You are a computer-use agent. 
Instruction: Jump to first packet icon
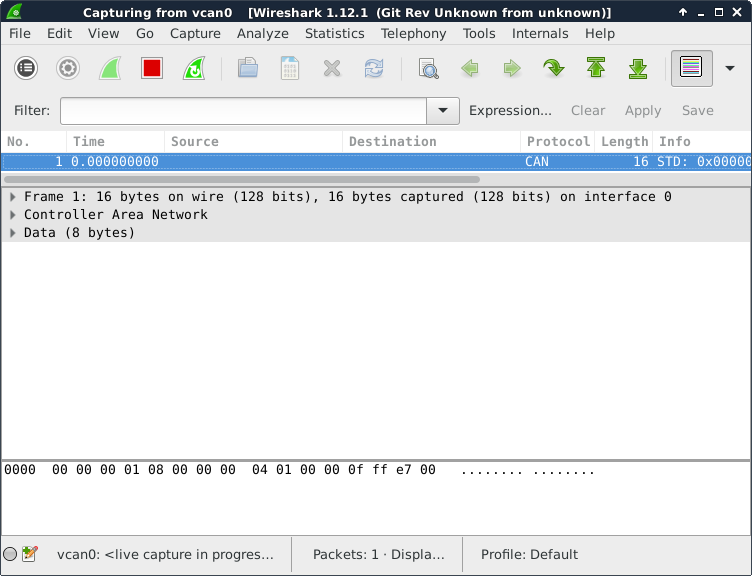pyautogui.click(x=596, y=68)
